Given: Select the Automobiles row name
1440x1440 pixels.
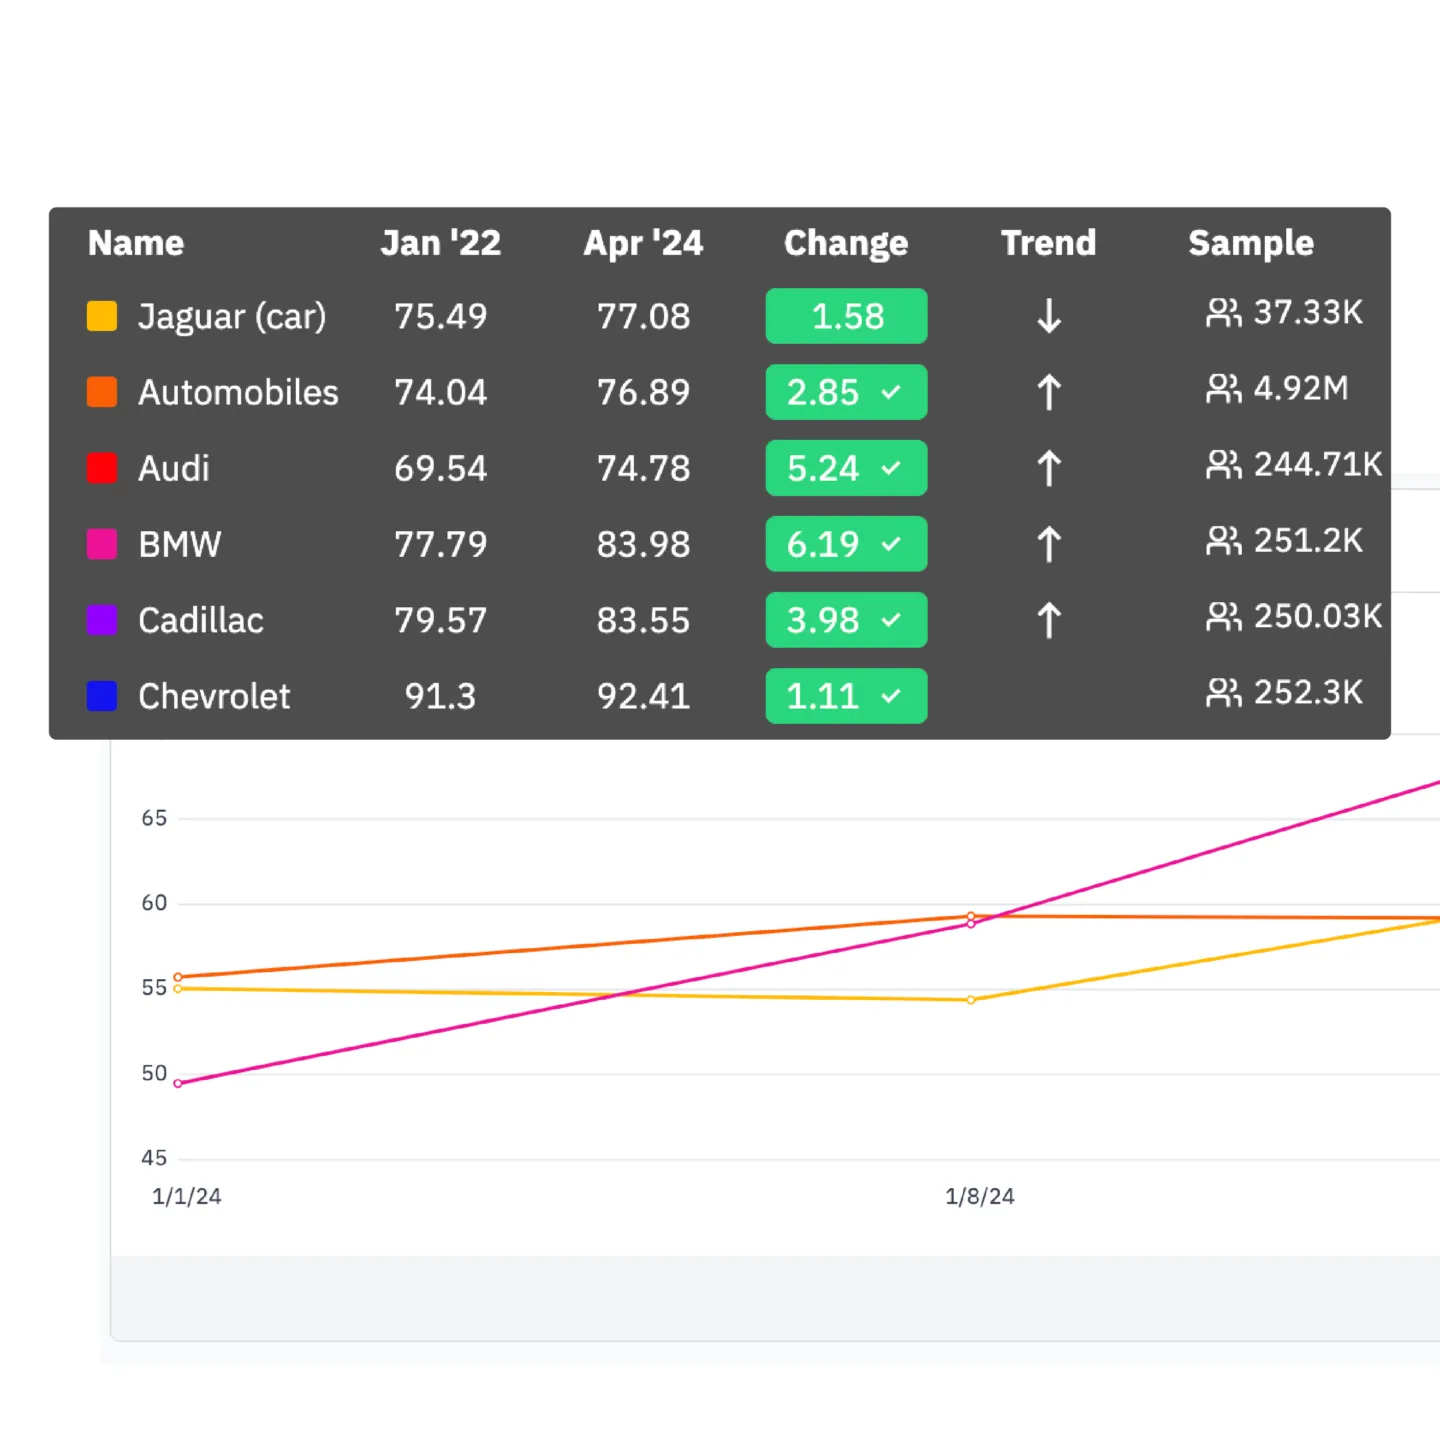Looking at the screenshot, I should [x=238, y=392].
